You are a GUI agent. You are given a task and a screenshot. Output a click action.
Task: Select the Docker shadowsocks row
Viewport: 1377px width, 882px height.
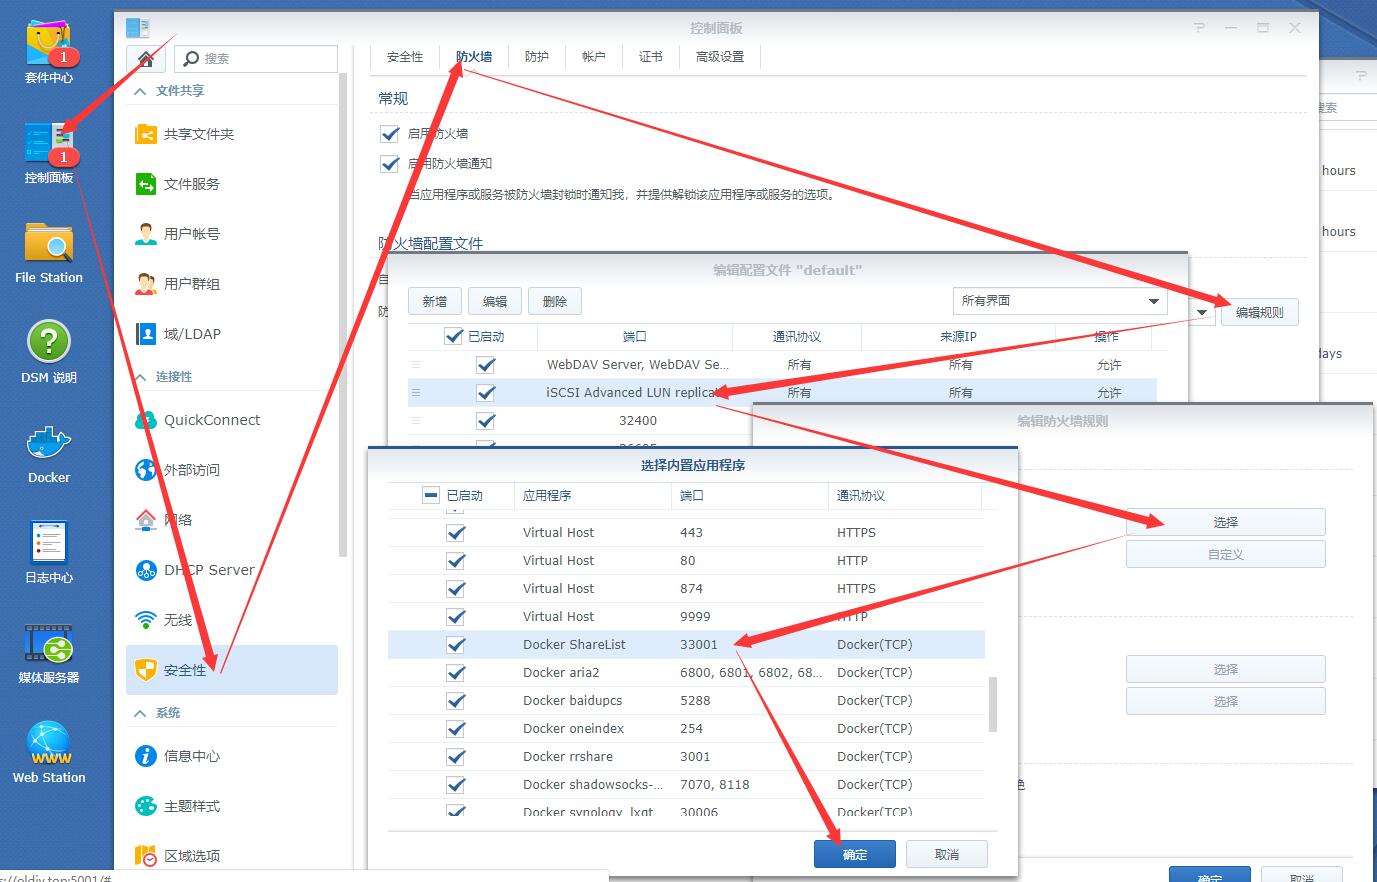click(686, 785)
